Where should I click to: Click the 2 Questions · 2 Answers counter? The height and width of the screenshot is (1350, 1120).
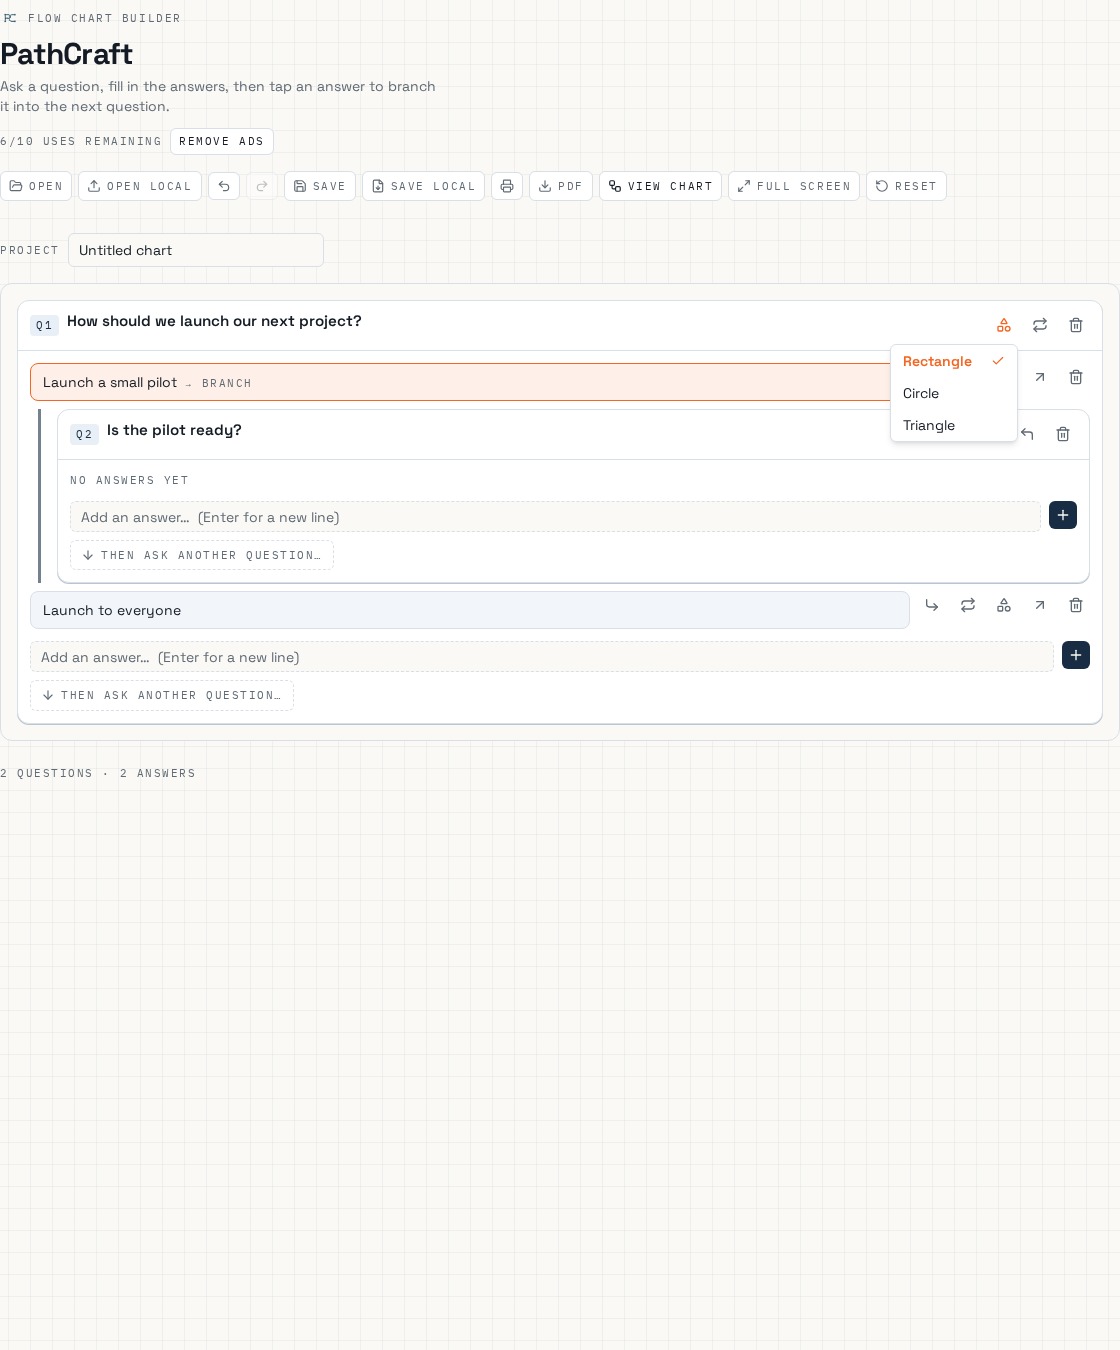click(x=98, y=773)
